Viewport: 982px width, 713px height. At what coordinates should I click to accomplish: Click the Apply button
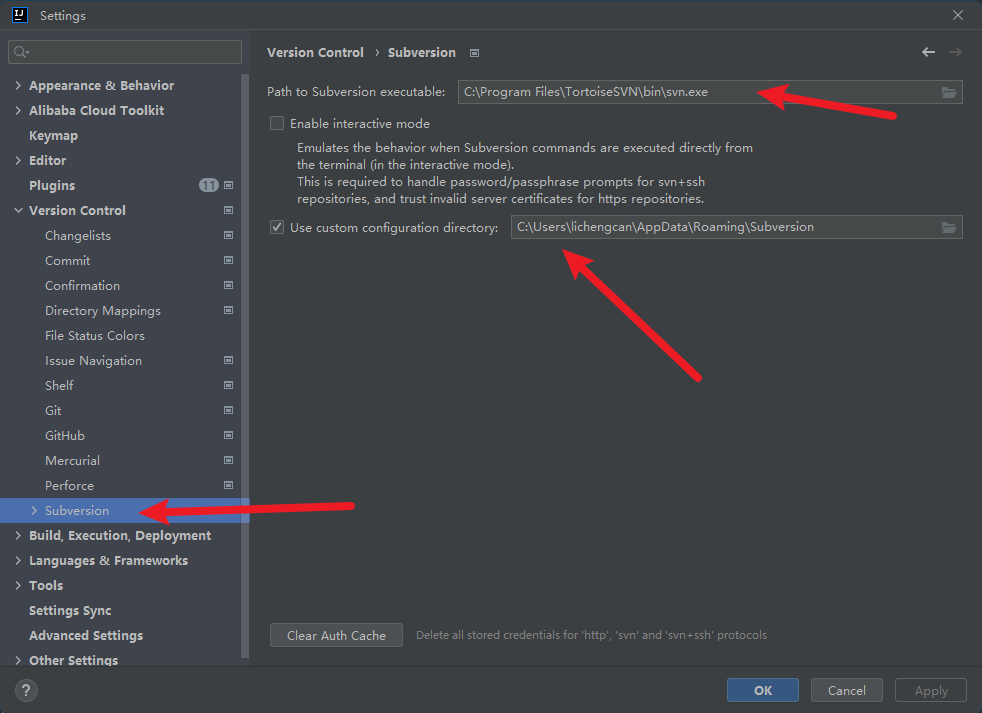[x=931, y=690]
